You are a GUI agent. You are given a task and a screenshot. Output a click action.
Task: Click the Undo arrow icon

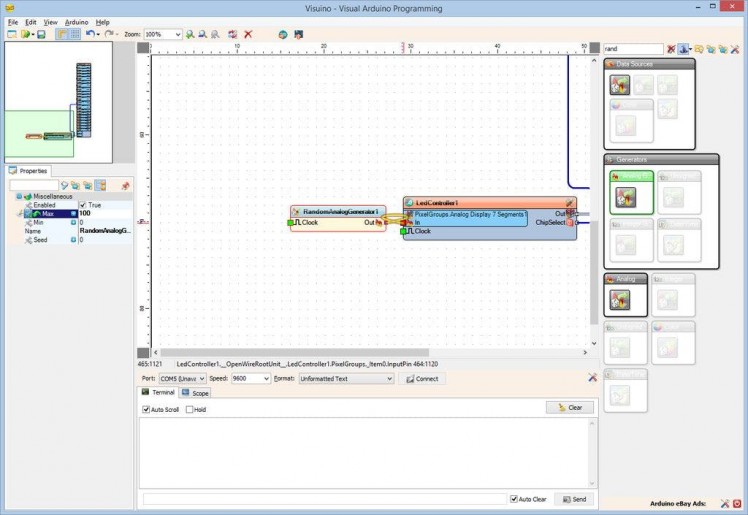(90, 34)
